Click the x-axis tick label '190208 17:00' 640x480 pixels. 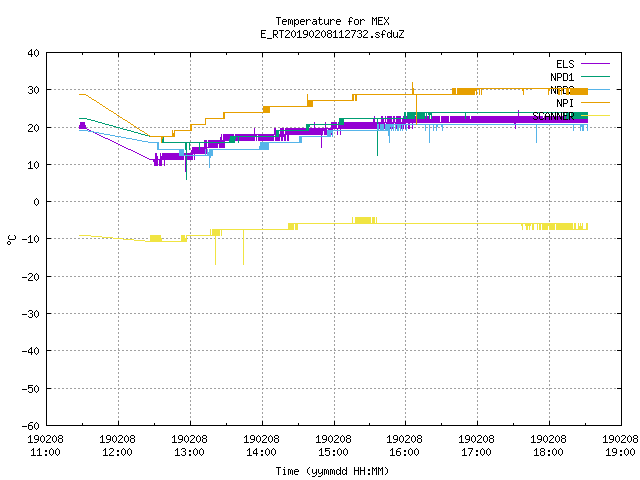(x=476, y=446)
